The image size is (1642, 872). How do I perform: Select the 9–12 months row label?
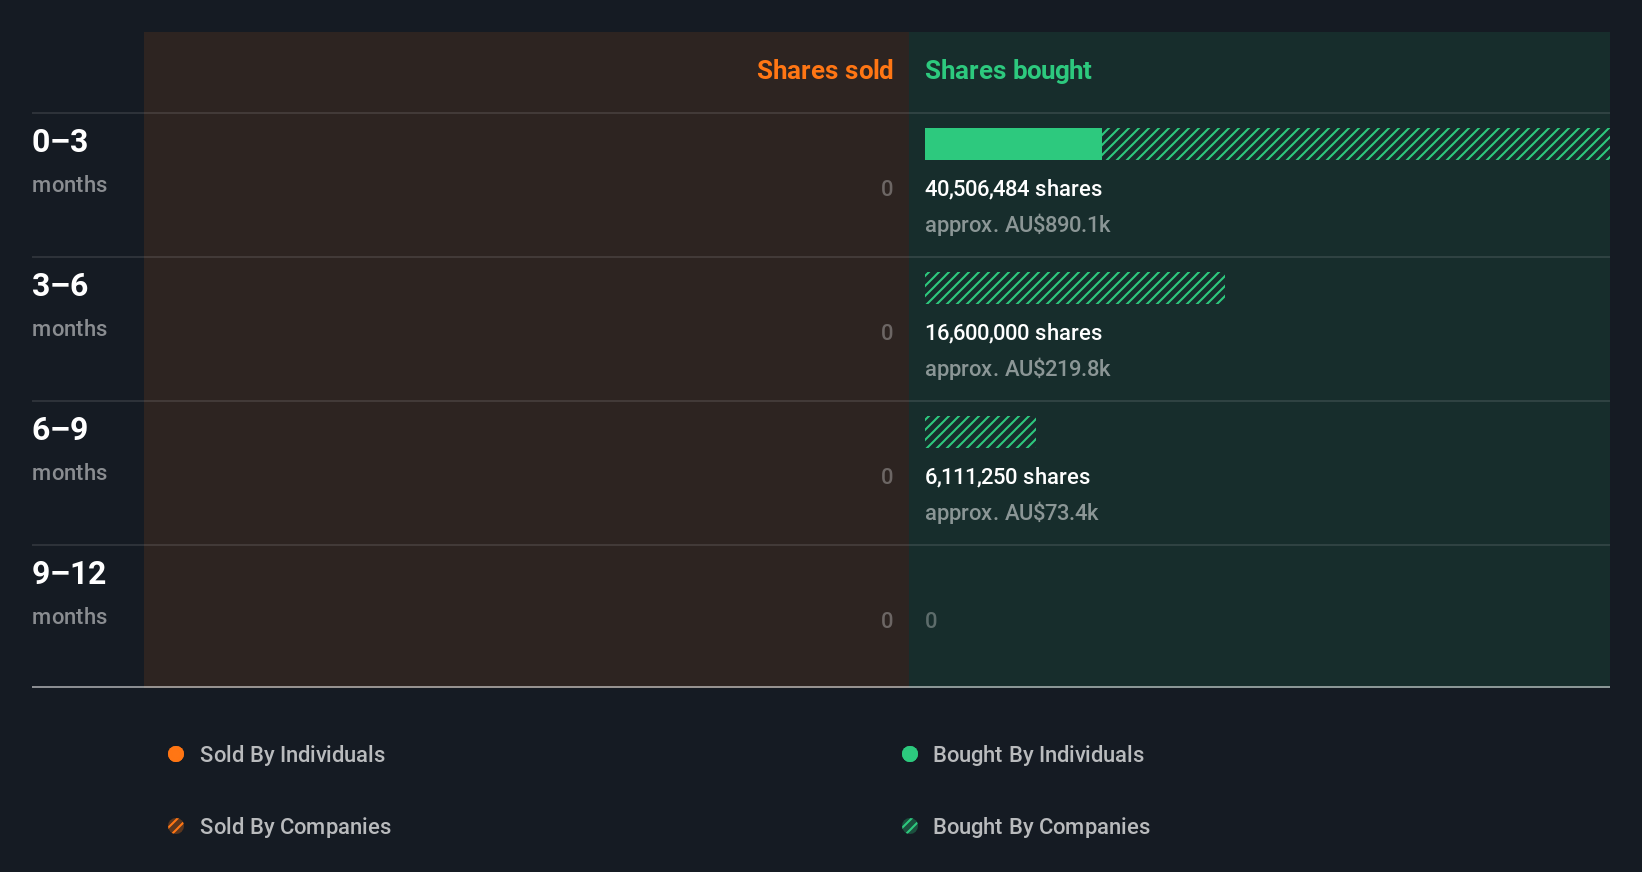(x=69, y=591)
